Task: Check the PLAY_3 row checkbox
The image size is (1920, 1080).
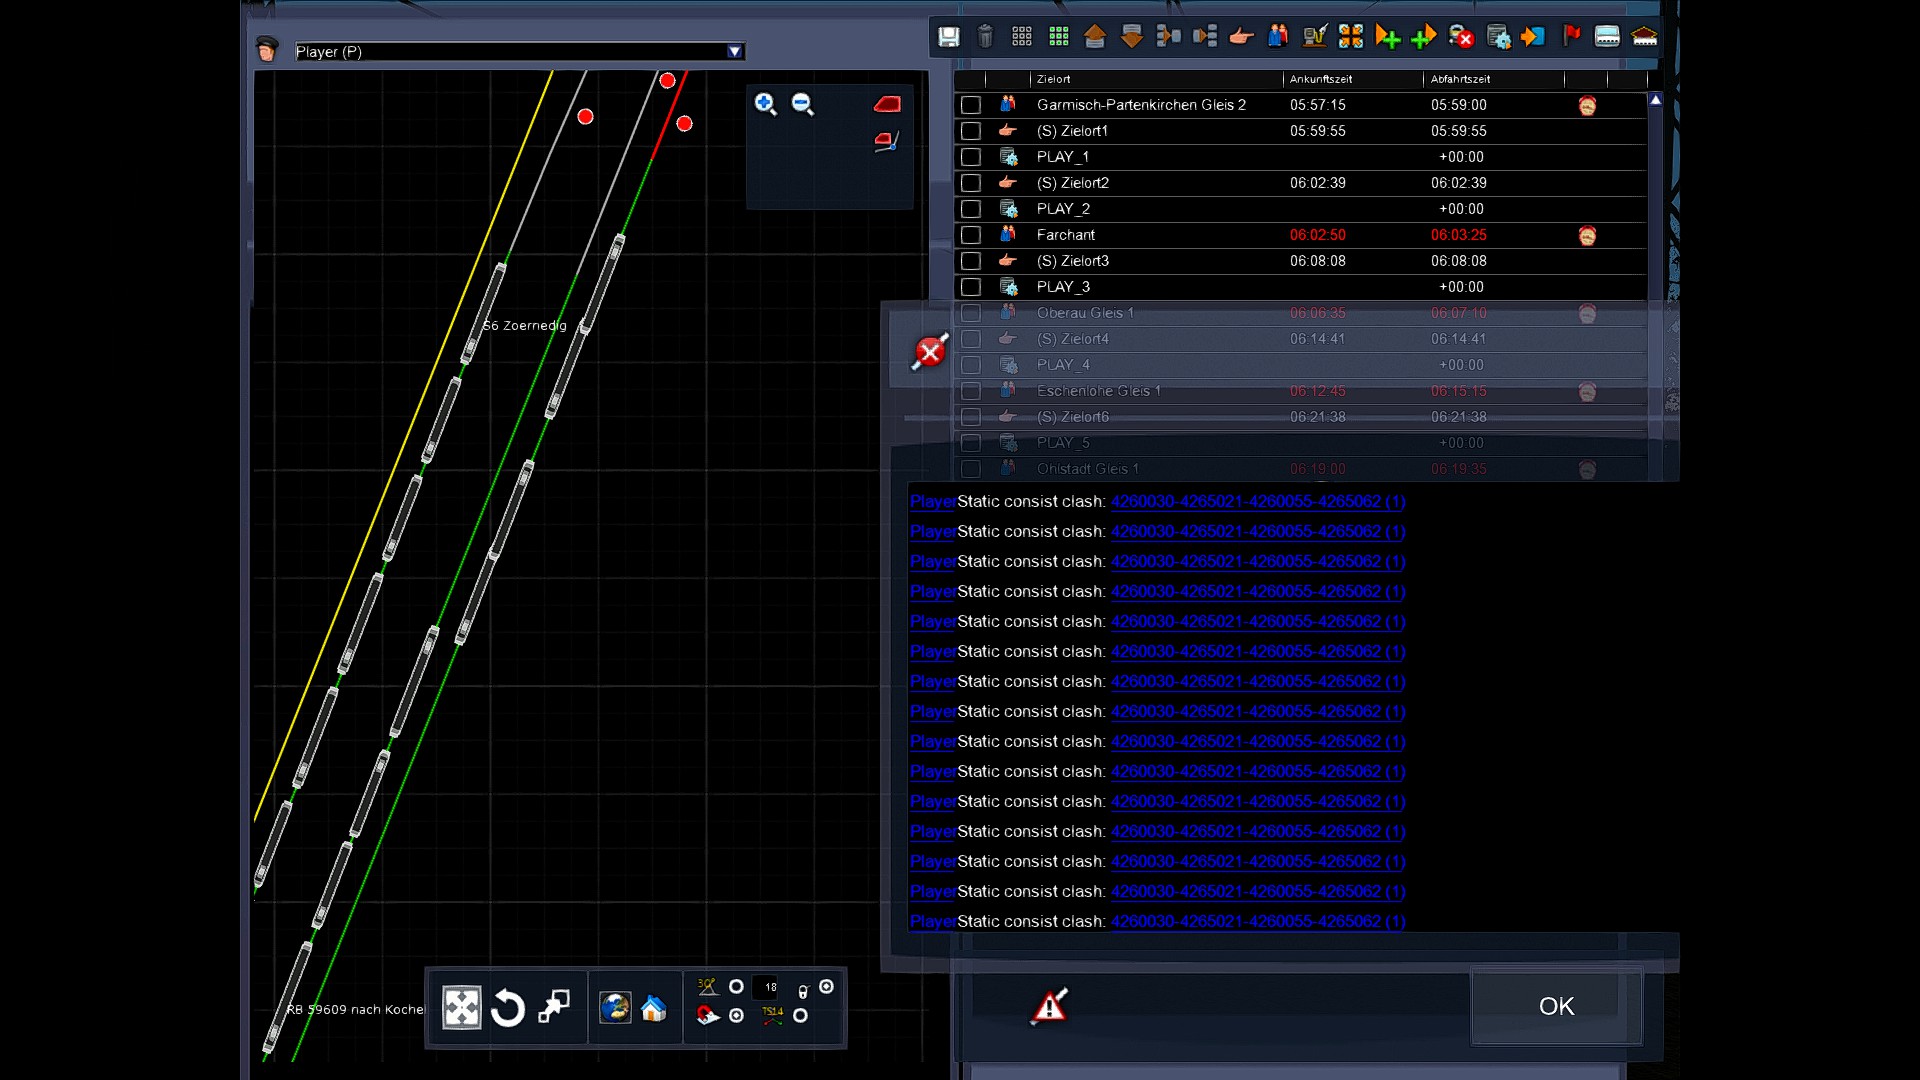Action: [x=970, y=287]
